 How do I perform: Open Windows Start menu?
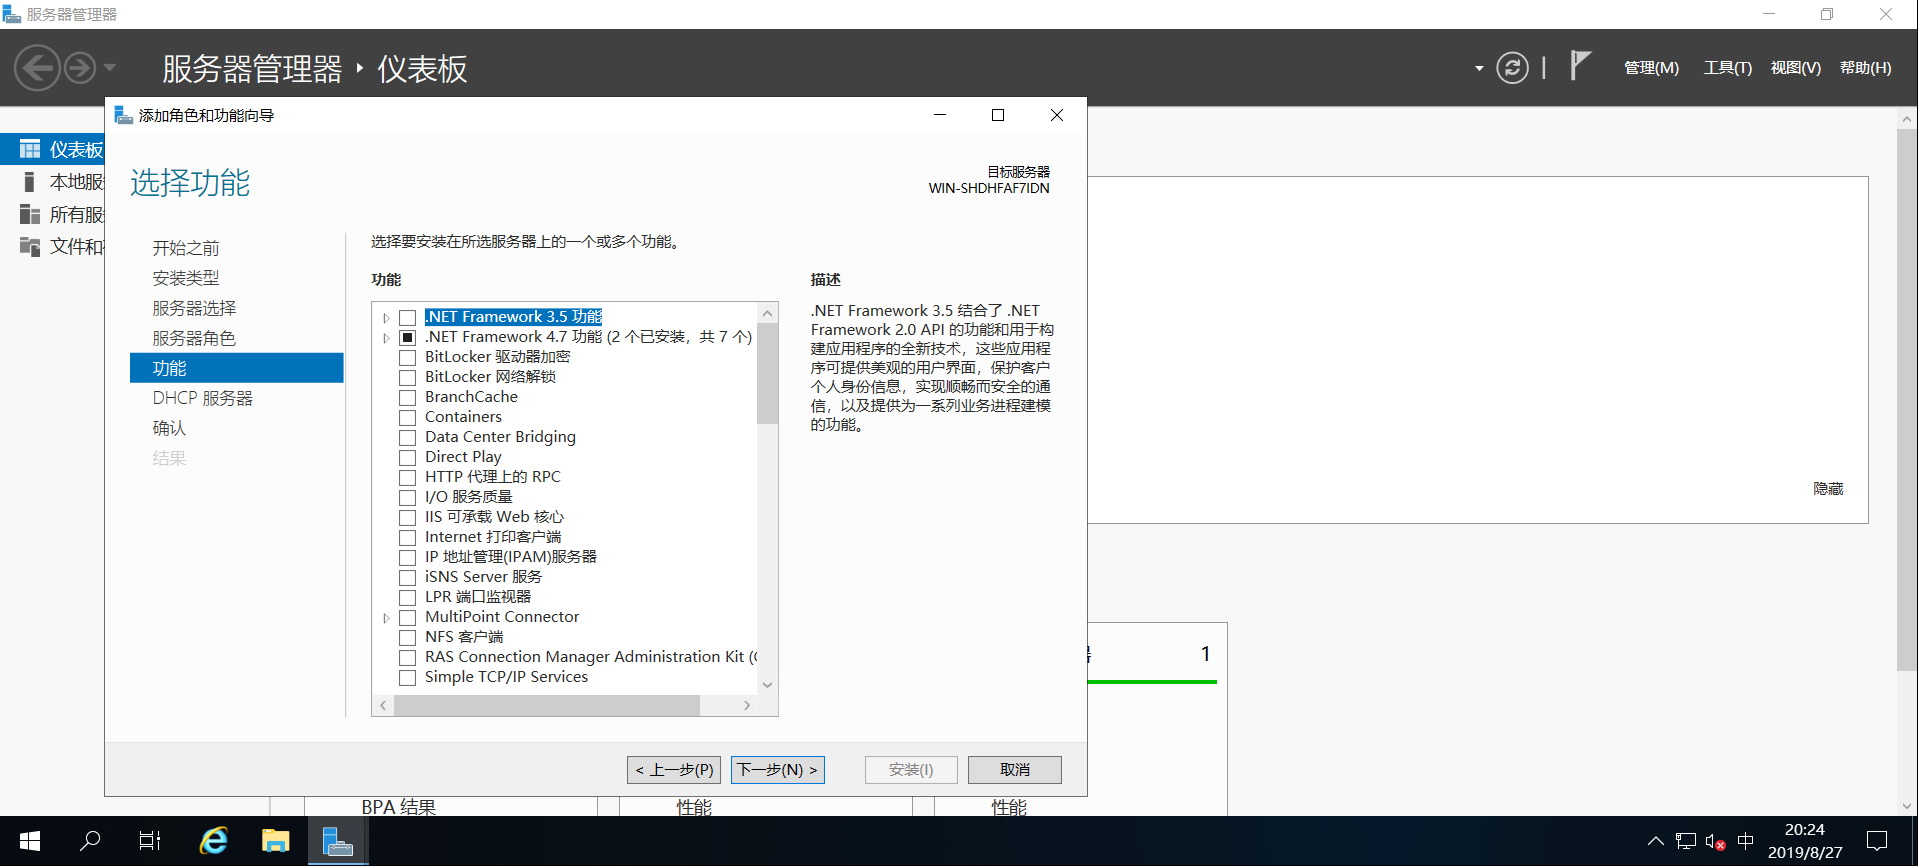[30, 841]
